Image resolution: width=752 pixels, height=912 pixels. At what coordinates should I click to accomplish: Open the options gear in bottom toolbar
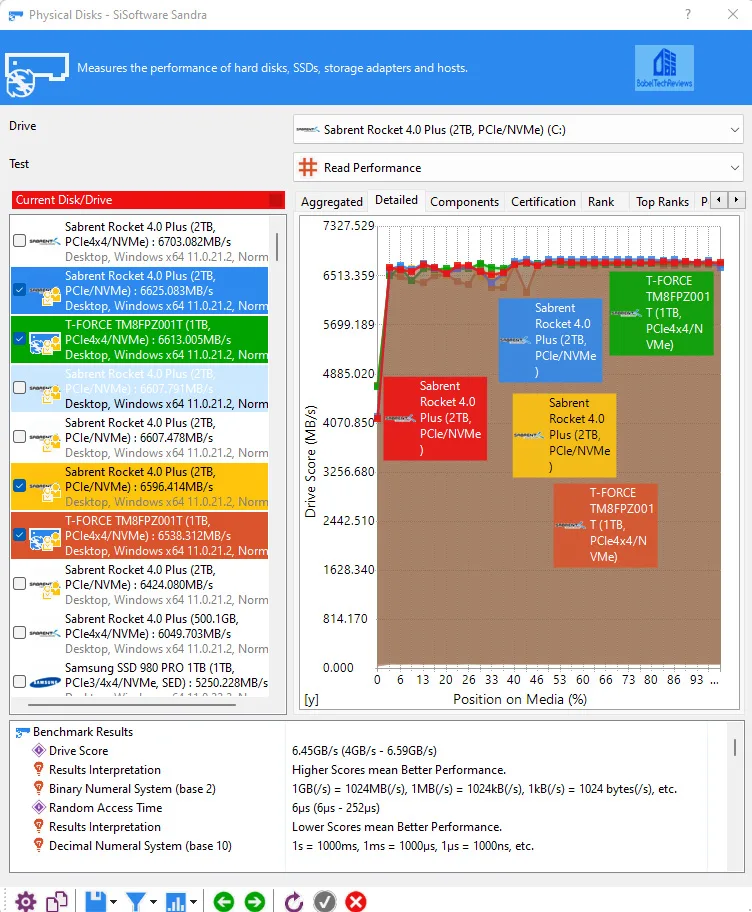click(25, 902)
